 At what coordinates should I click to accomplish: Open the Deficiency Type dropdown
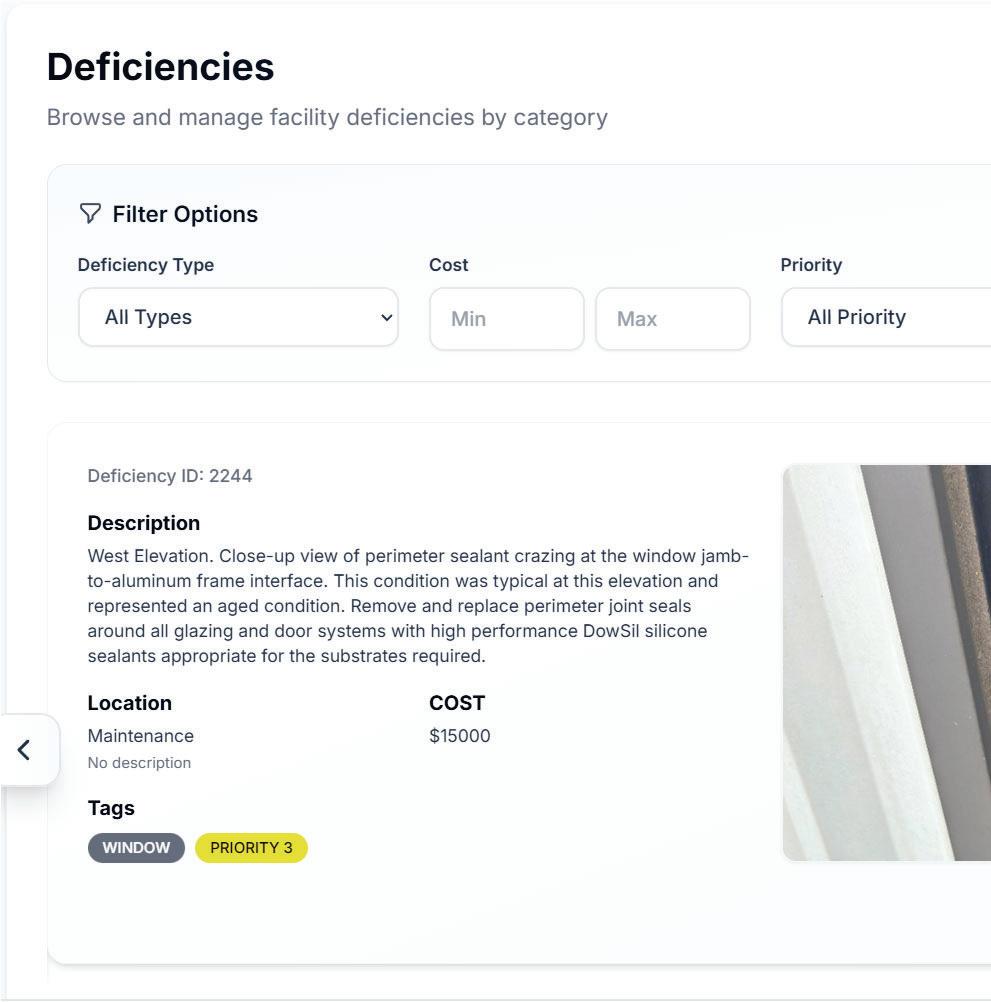[x=238, y=317]
